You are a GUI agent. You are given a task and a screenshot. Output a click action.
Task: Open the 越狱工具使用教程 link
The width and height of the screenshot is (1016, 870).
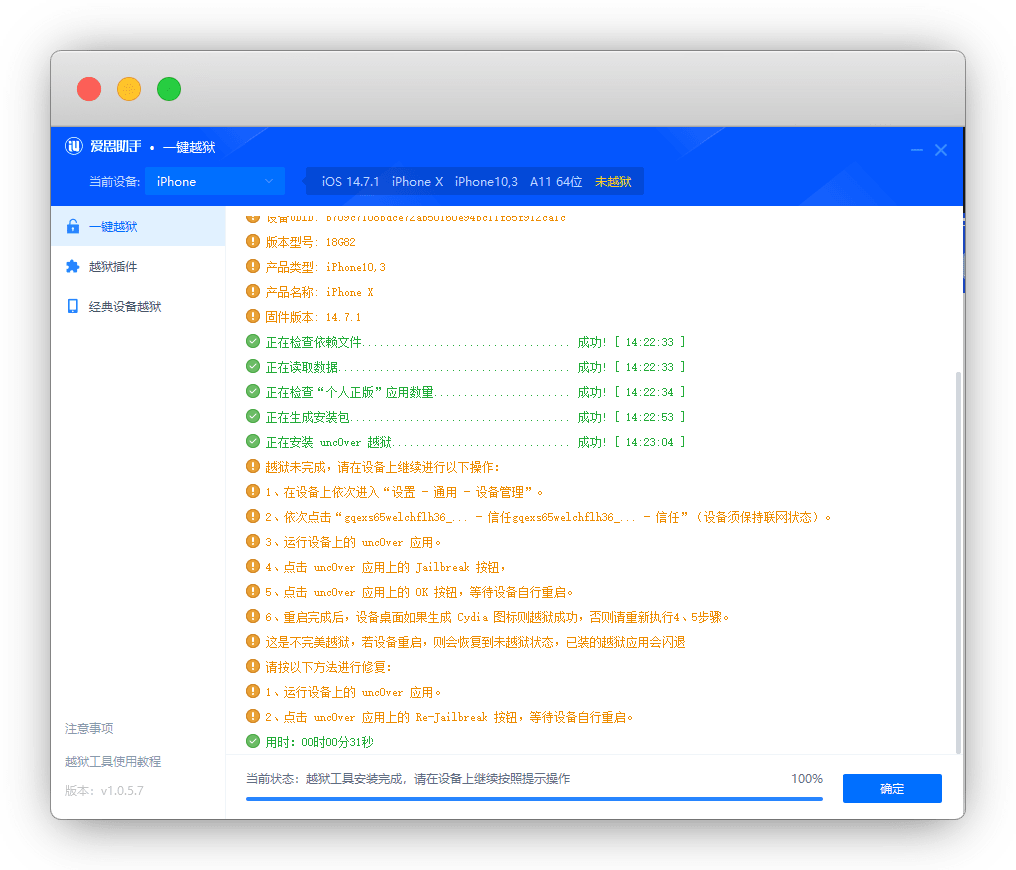(113, 762)
